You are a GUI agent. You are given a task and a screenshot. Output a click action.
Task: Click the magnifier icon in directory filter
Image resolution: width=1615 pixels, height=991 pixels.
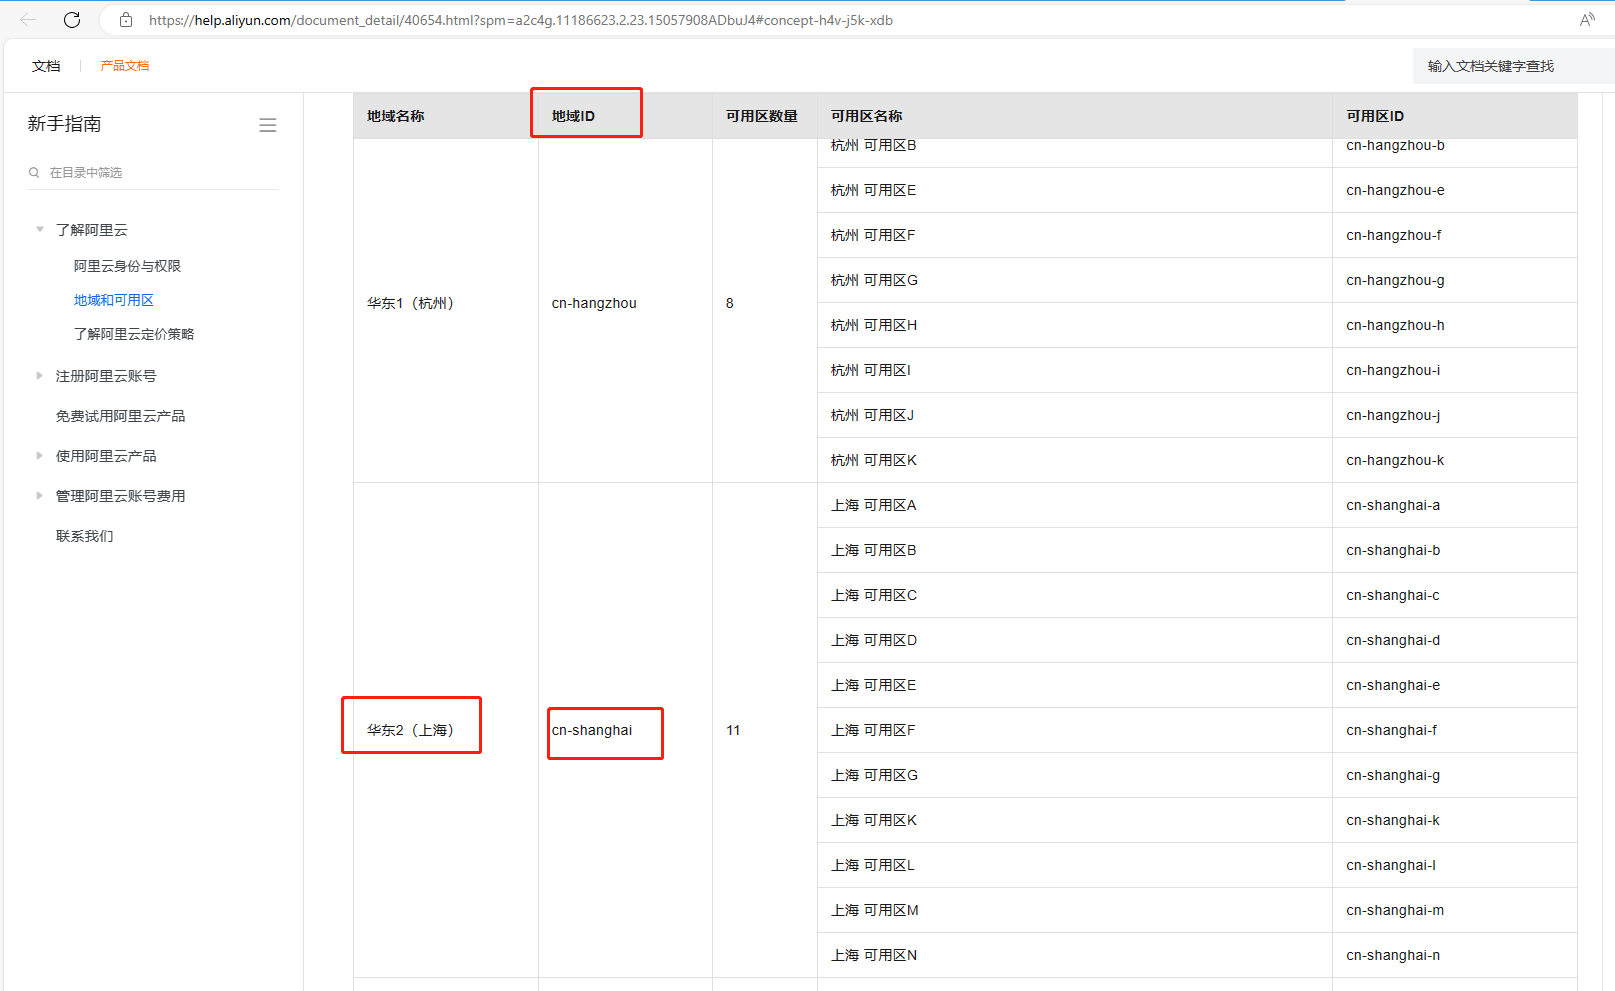pyautogui.click(x=34, y=173)
